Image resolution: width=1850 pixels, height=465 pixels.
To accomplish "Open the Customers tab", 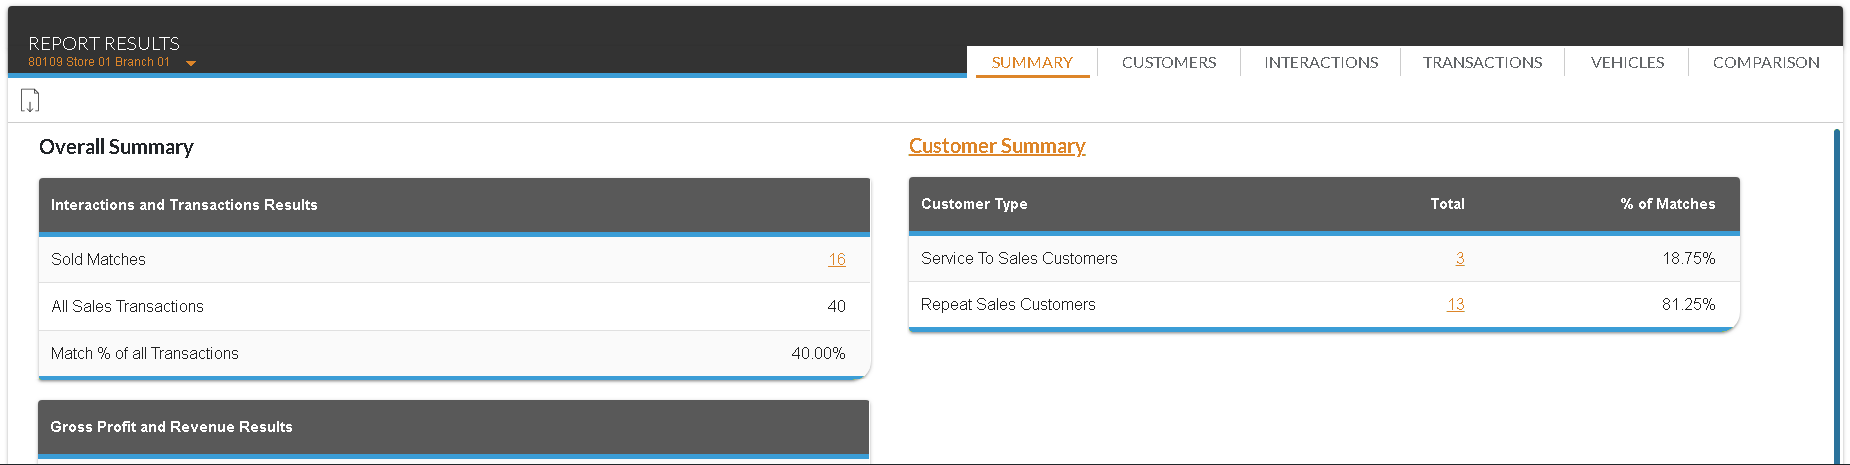I will (x=1168, y=62).
